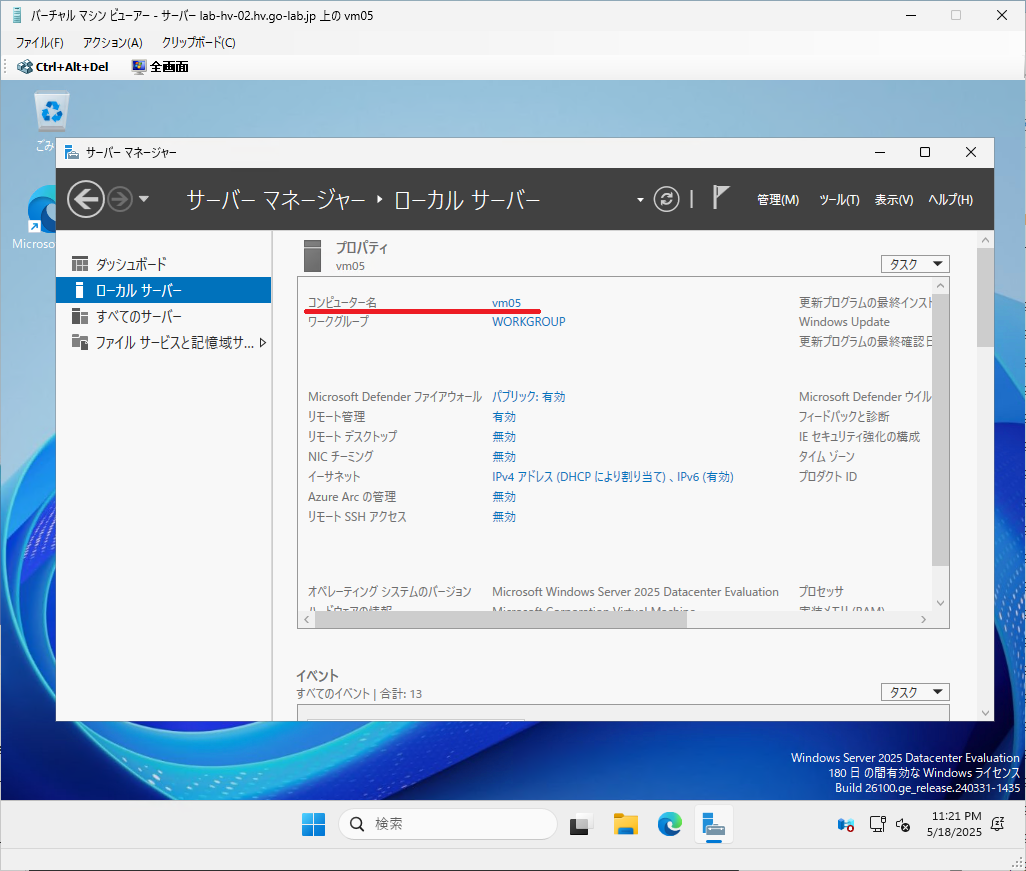The image size is (1026, 871).
Task: Click リモート デスクトップ value 無効
Action: (504, 436)
